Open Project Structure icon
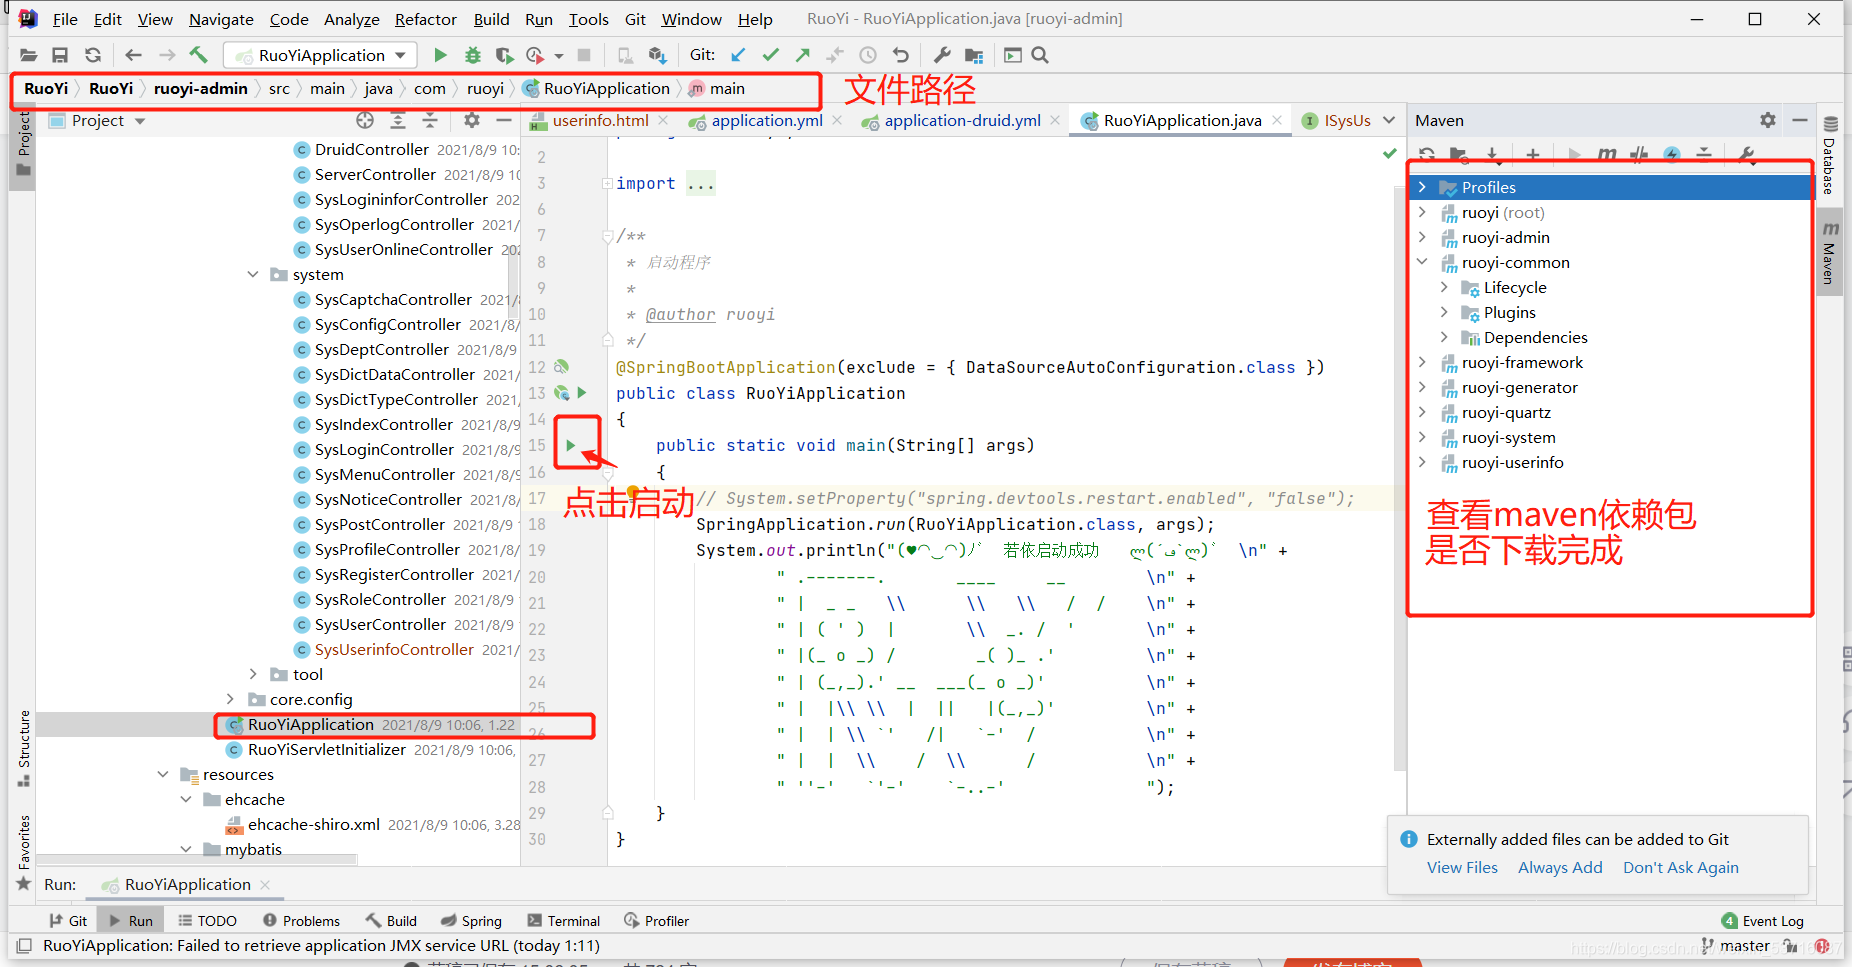The image size is (1852, 967). pyautogui.click(x=974, y=55)
